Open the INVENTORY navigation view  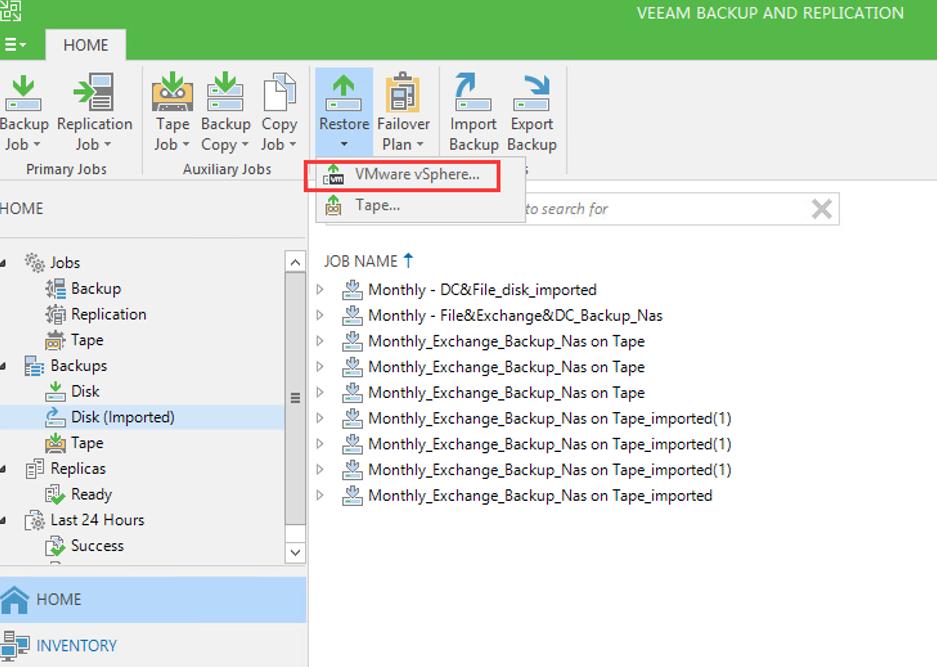point(76,645)
